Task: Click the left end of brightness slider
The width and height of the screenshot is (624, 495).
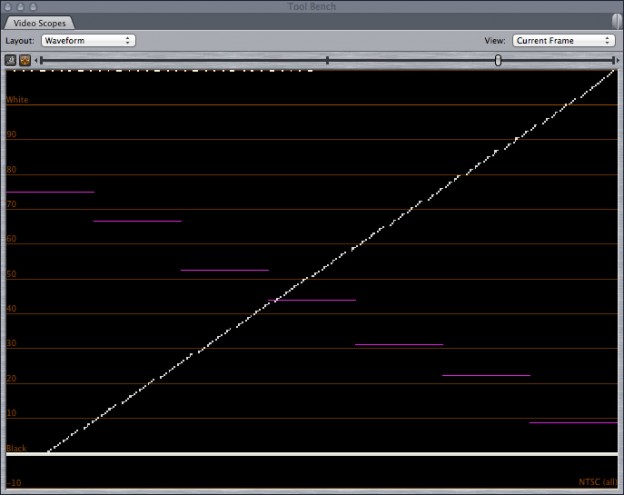Action: (x=40, y=60)
